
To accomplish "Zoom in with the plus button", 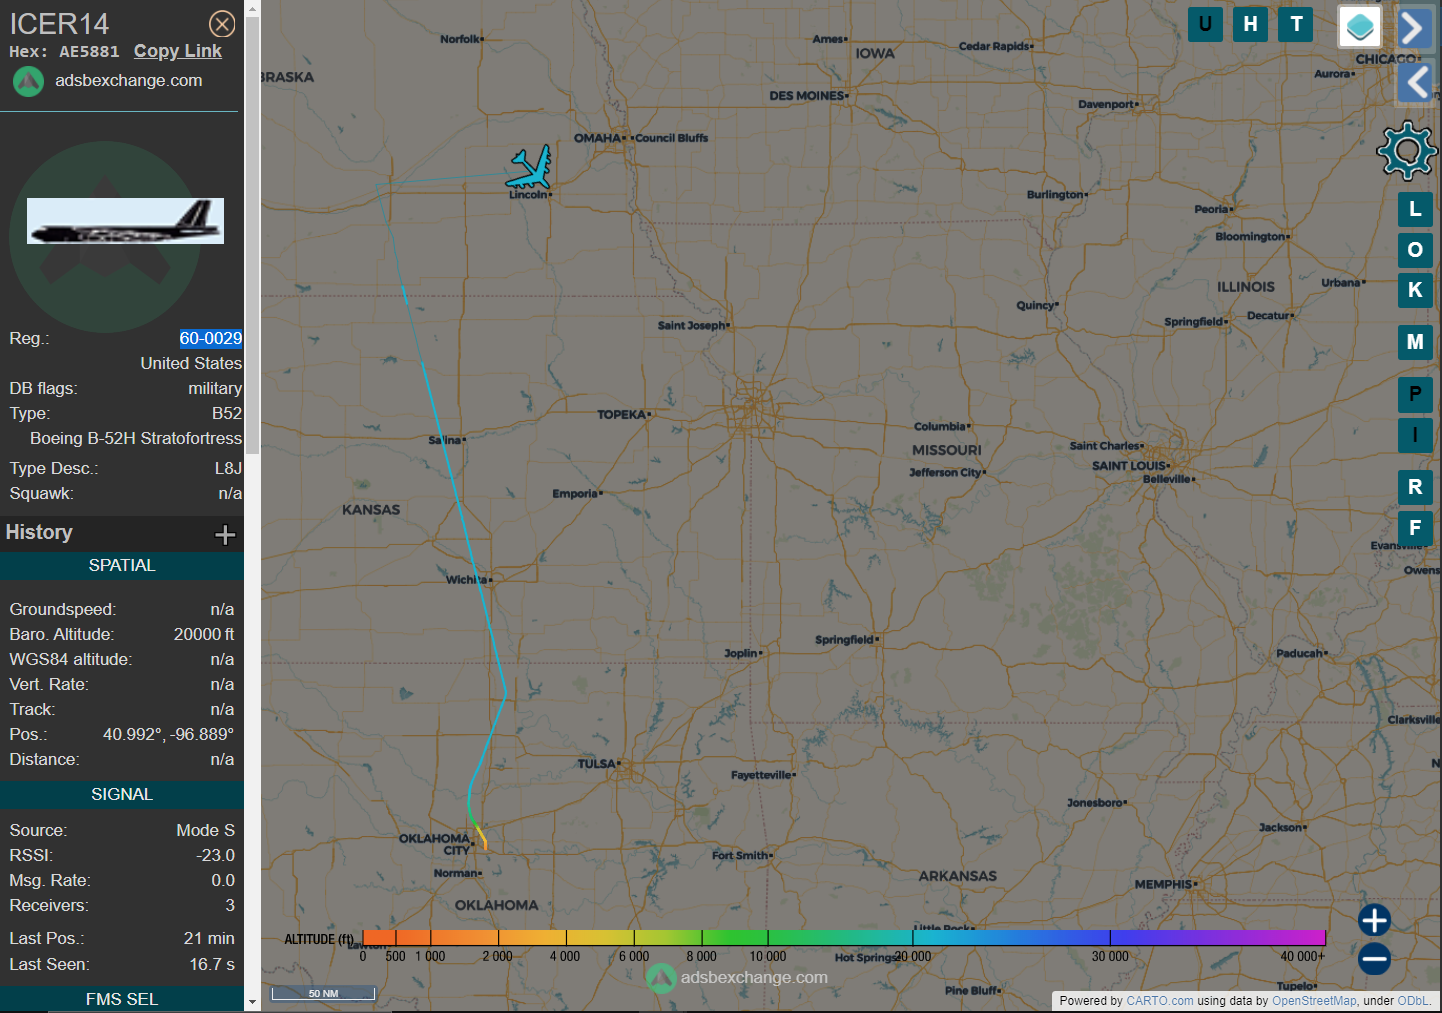I will click(x=1374, y=920).
